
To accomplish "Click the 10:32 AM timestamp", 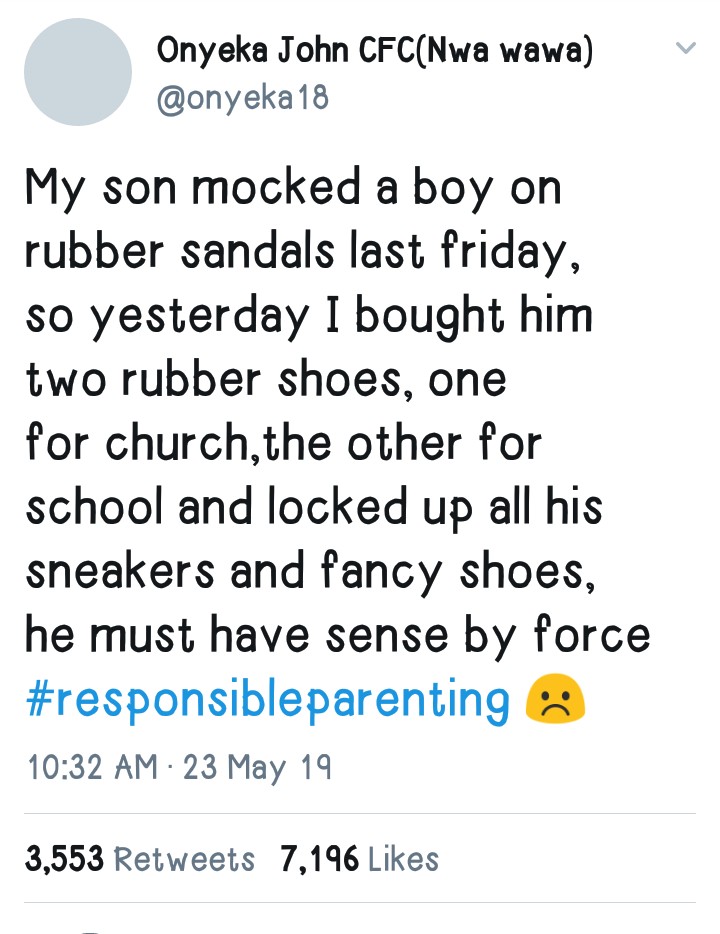I will tap(92, 767).
